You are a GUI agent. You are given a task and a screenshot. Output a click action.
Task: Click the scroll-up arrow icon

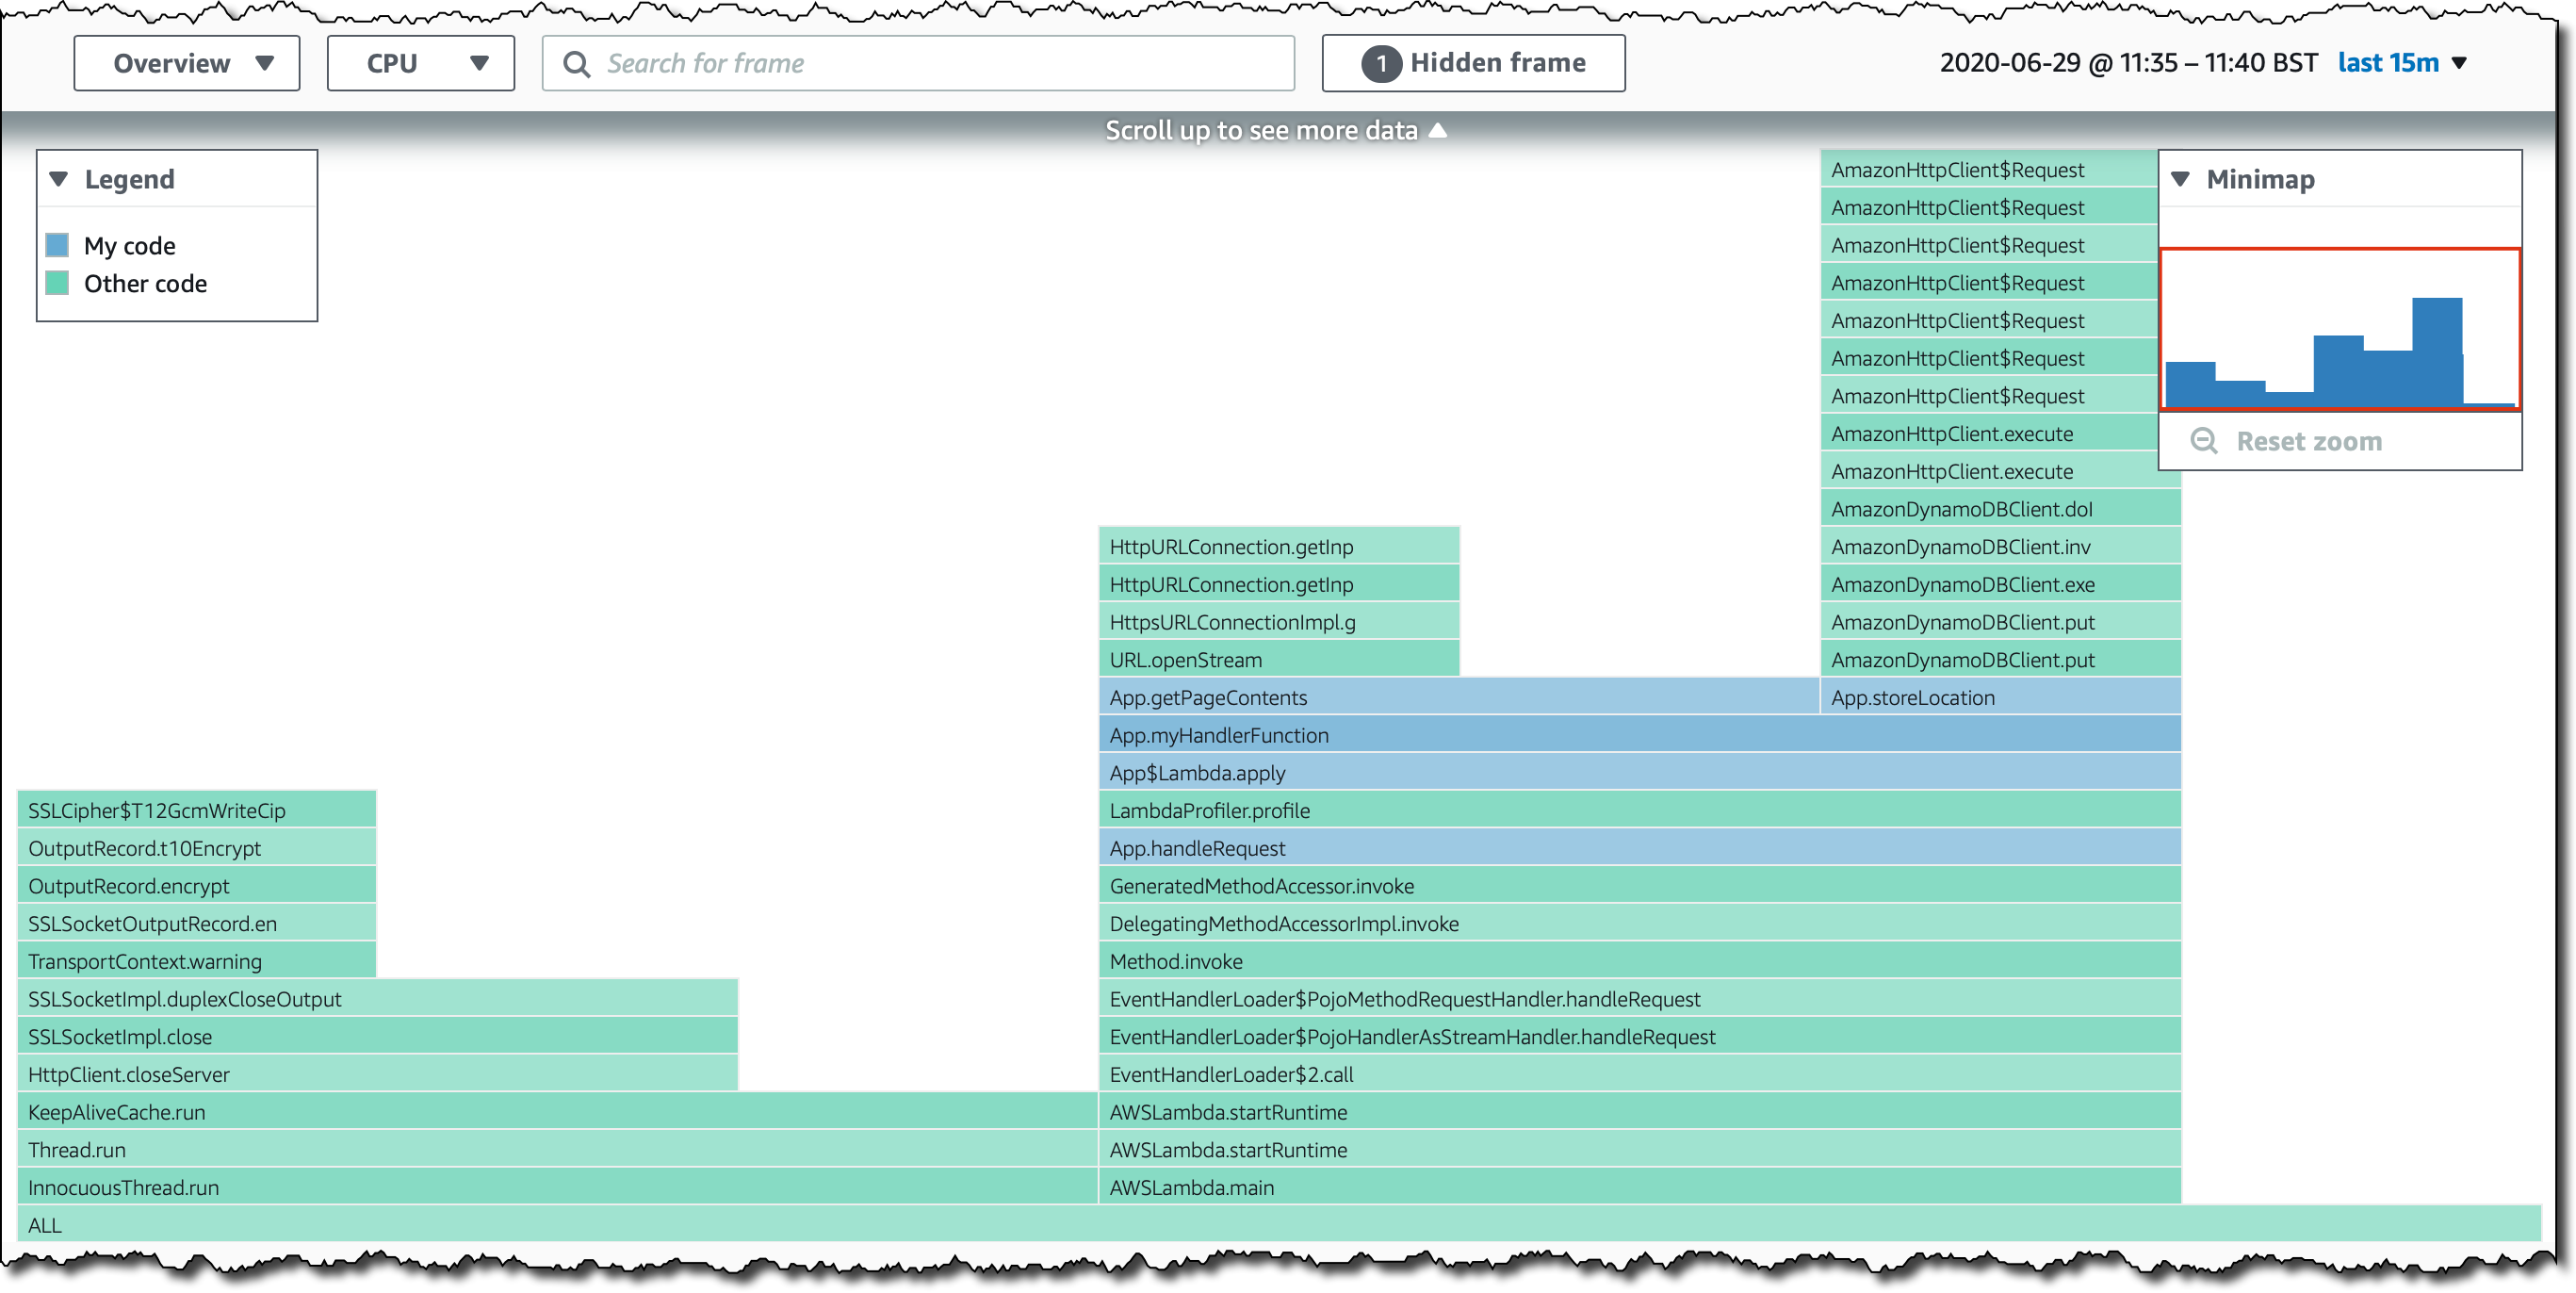1438,130
